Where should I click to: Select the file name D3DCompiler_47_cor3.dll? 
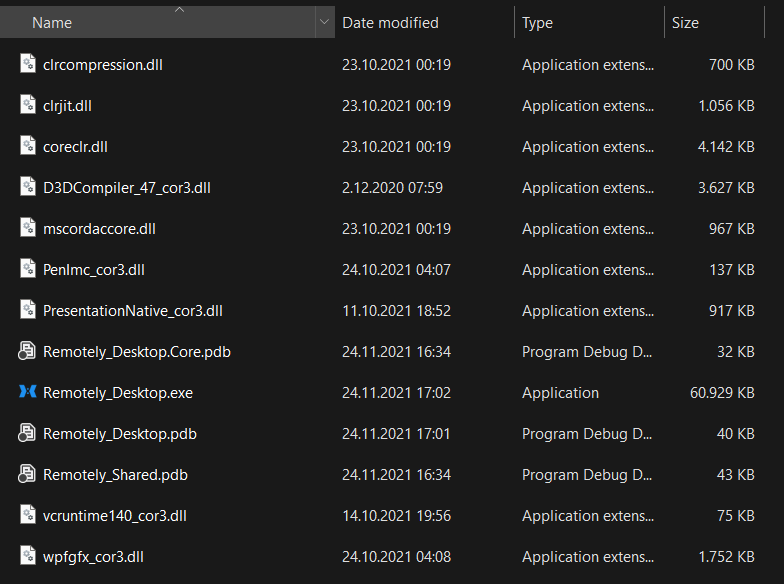tap(126, 188)
